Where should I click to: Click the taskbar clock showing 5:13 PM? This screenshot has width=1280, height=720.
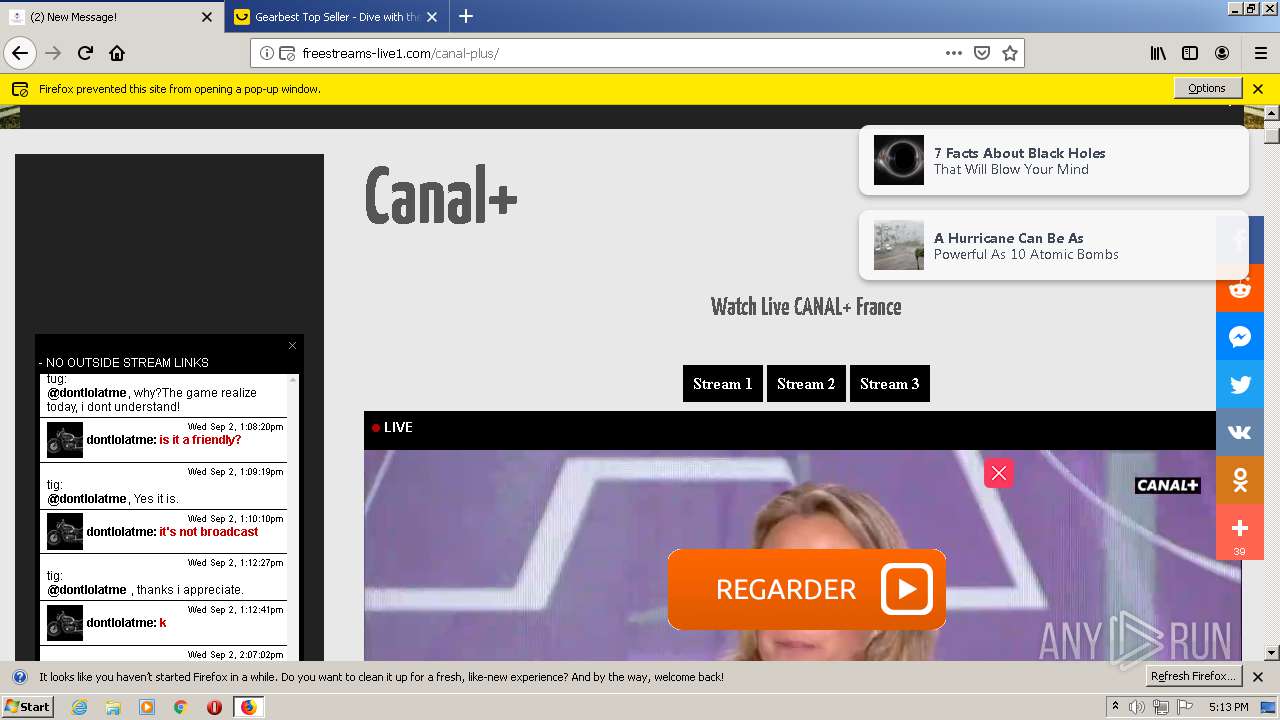[x=1228, y=707]
